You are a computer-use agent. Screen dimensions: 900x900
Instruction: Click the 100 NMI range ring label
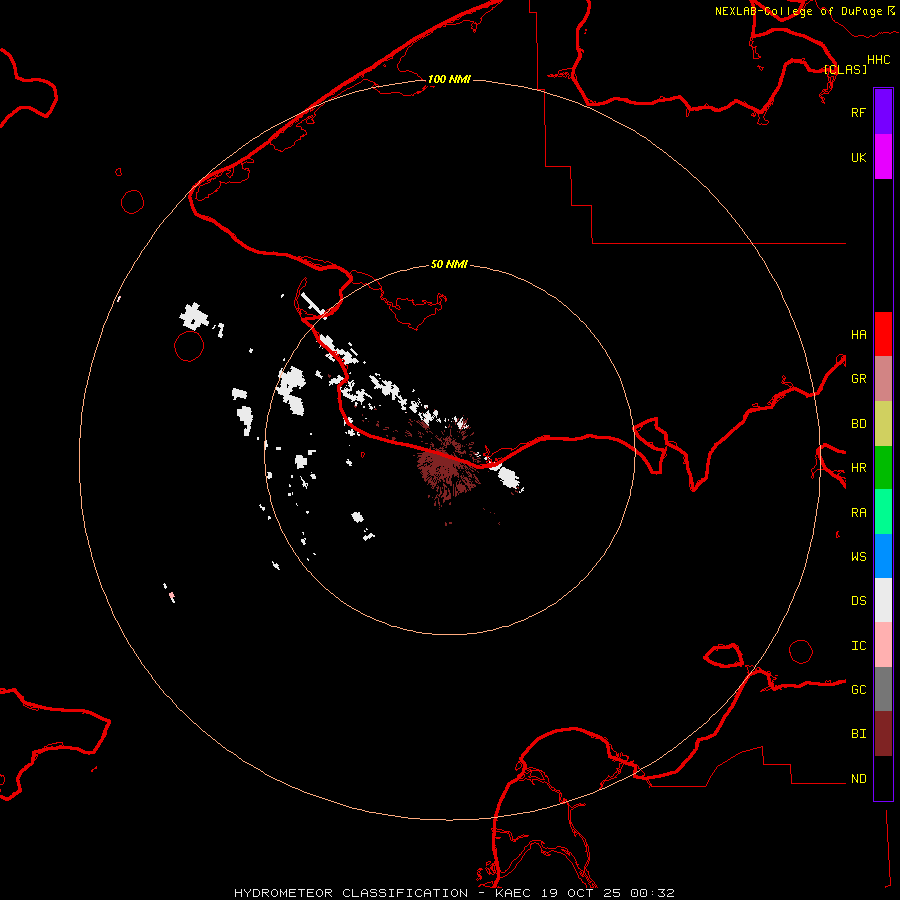coord(449,79)
